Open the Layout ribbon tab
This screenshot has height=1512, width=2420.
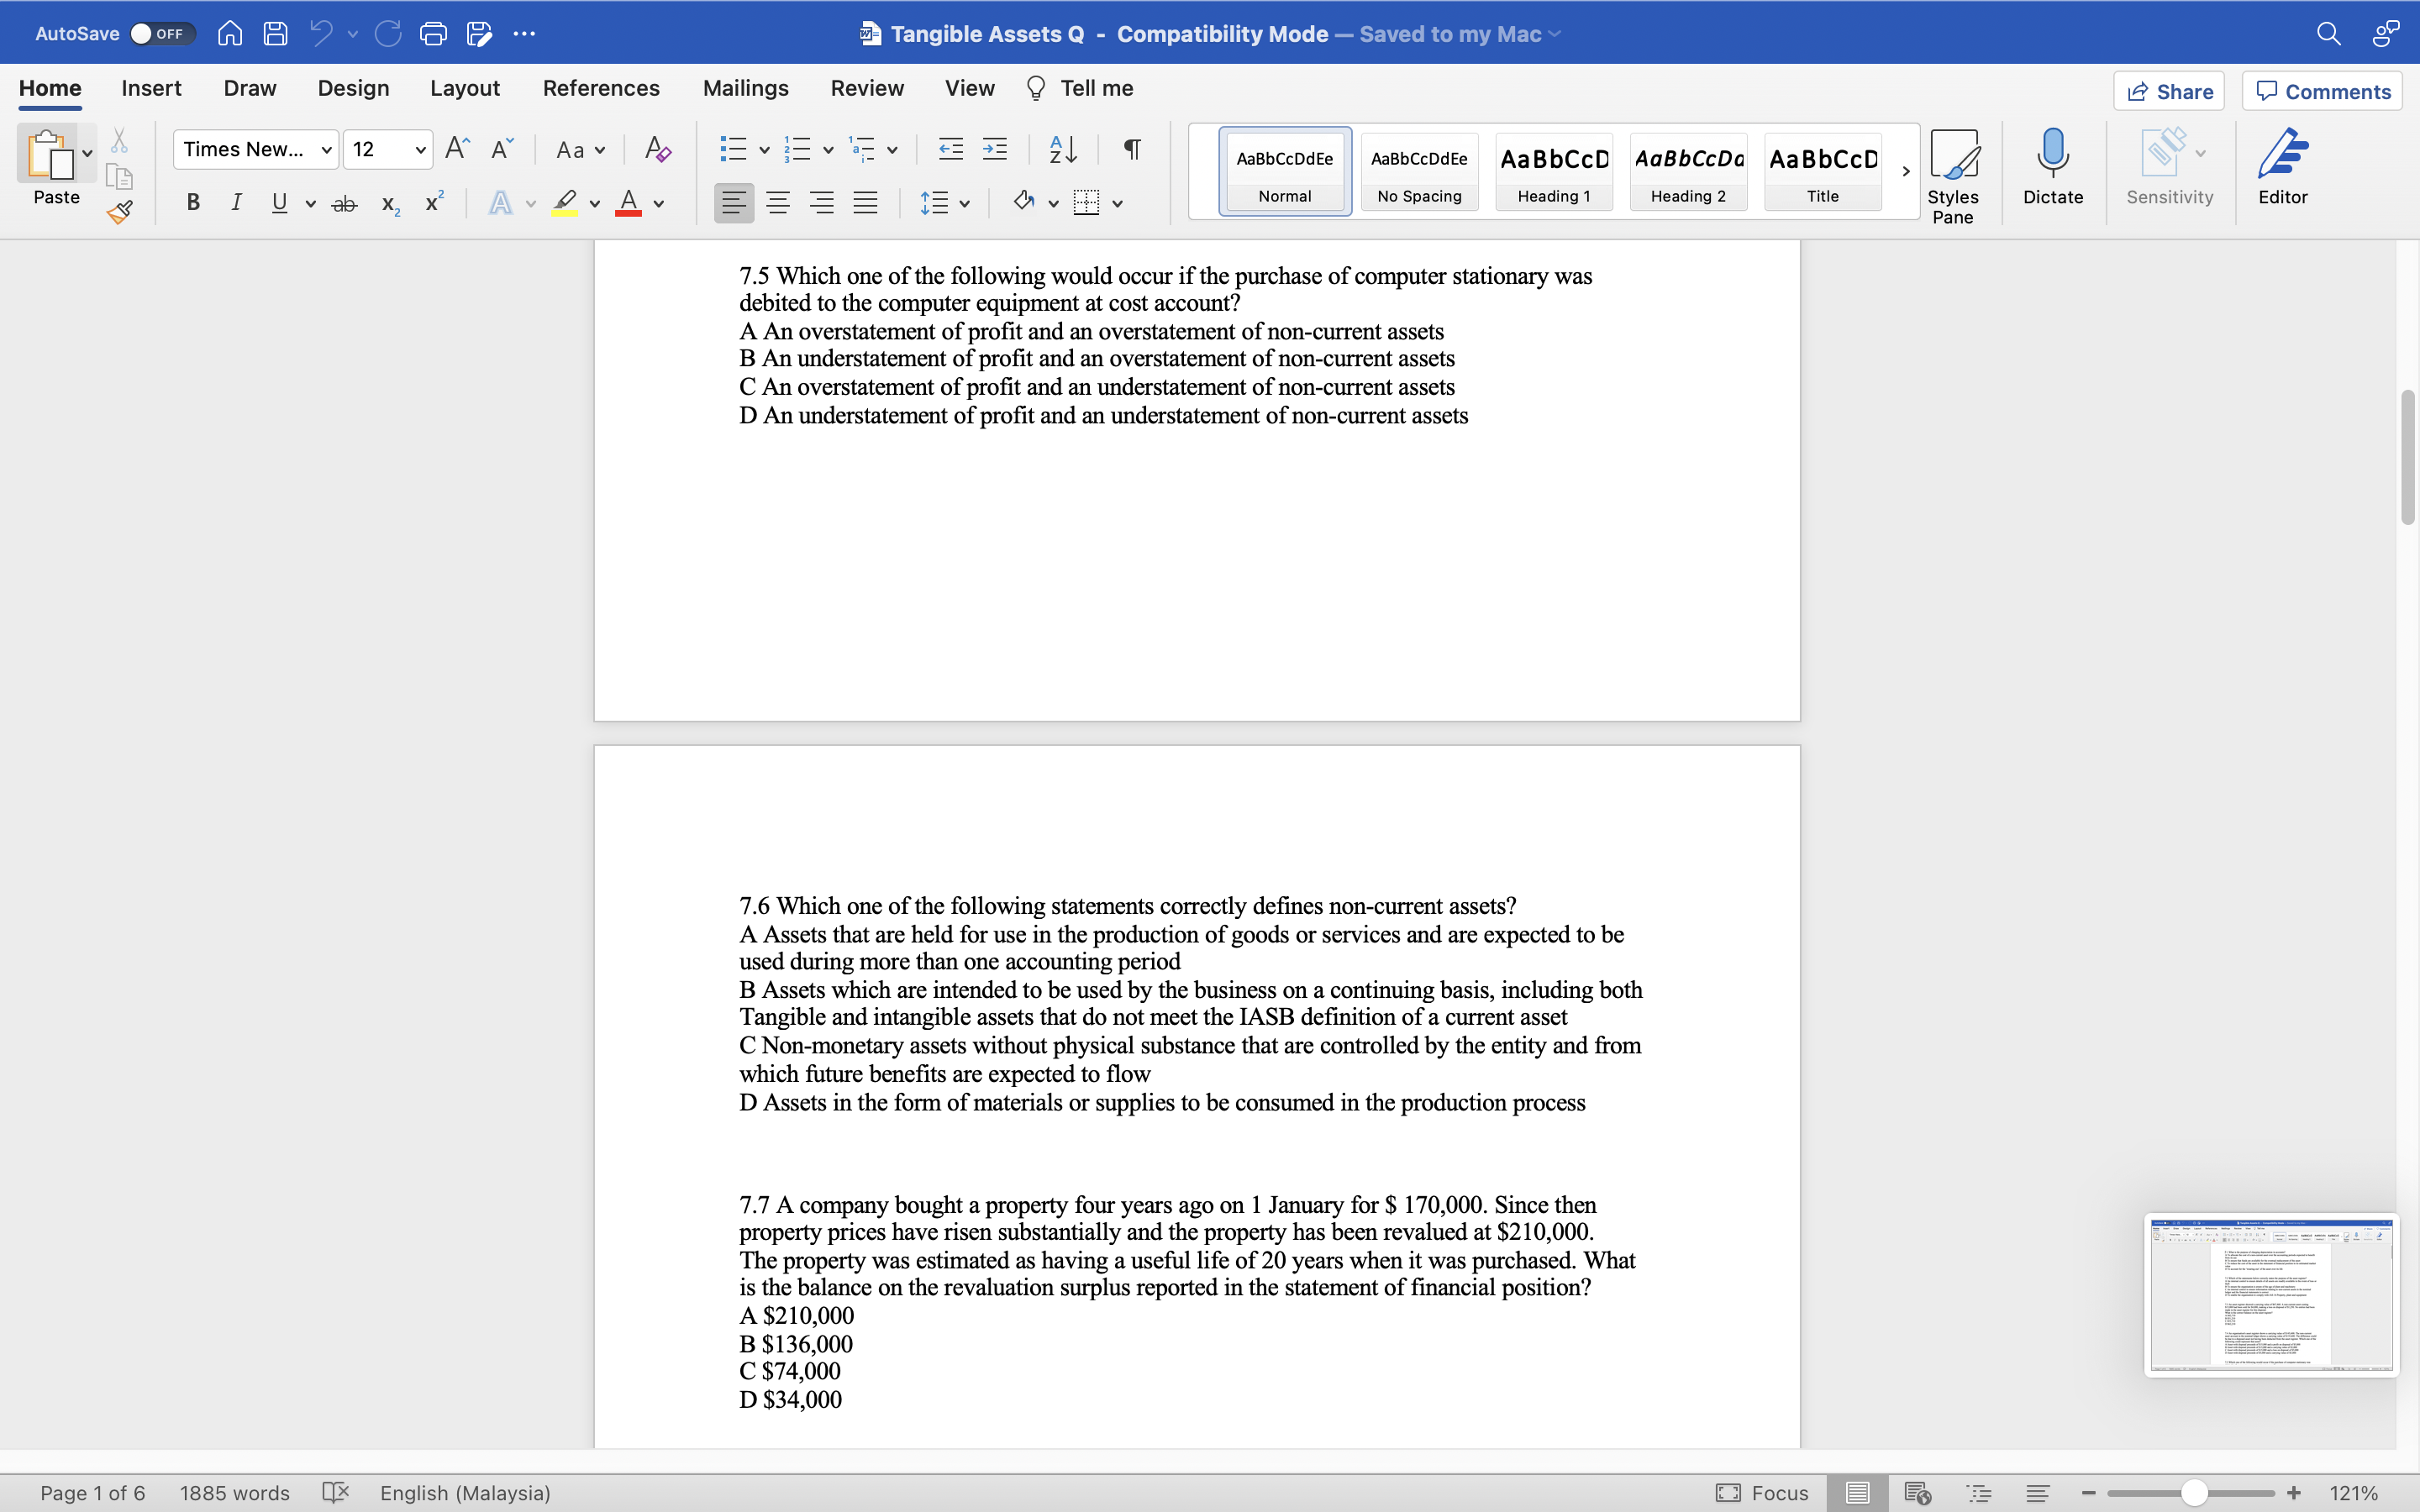coord(465,88)
